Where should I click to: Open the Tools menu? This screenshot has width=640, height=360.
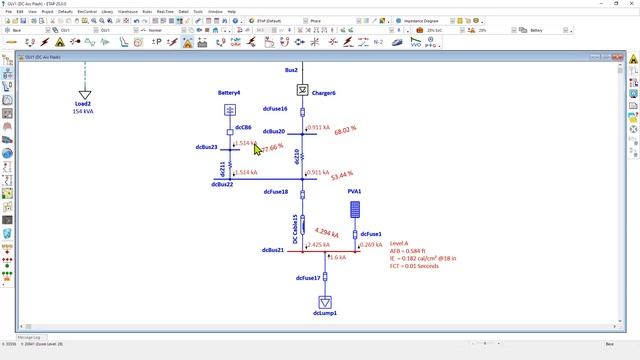[x=198, y=12]
